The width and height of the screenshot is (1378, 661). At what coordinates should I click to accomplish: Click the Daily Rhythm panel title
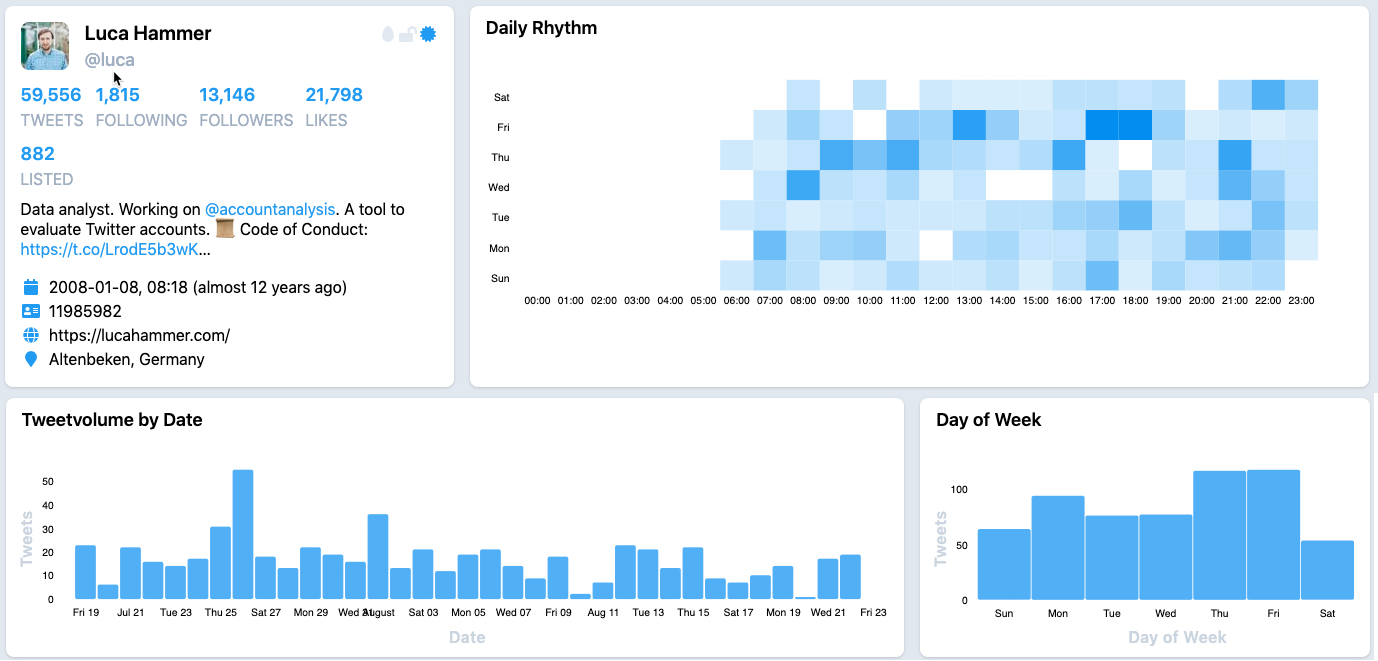click(541, 28)
